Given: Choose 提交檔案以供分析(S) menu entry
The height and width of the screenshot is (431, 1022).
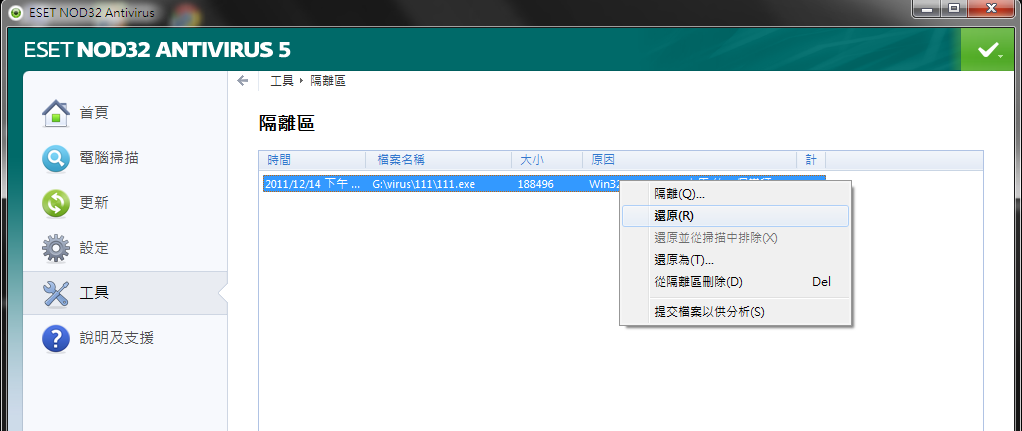Looking at the screenshot, I should pos(735,311).
